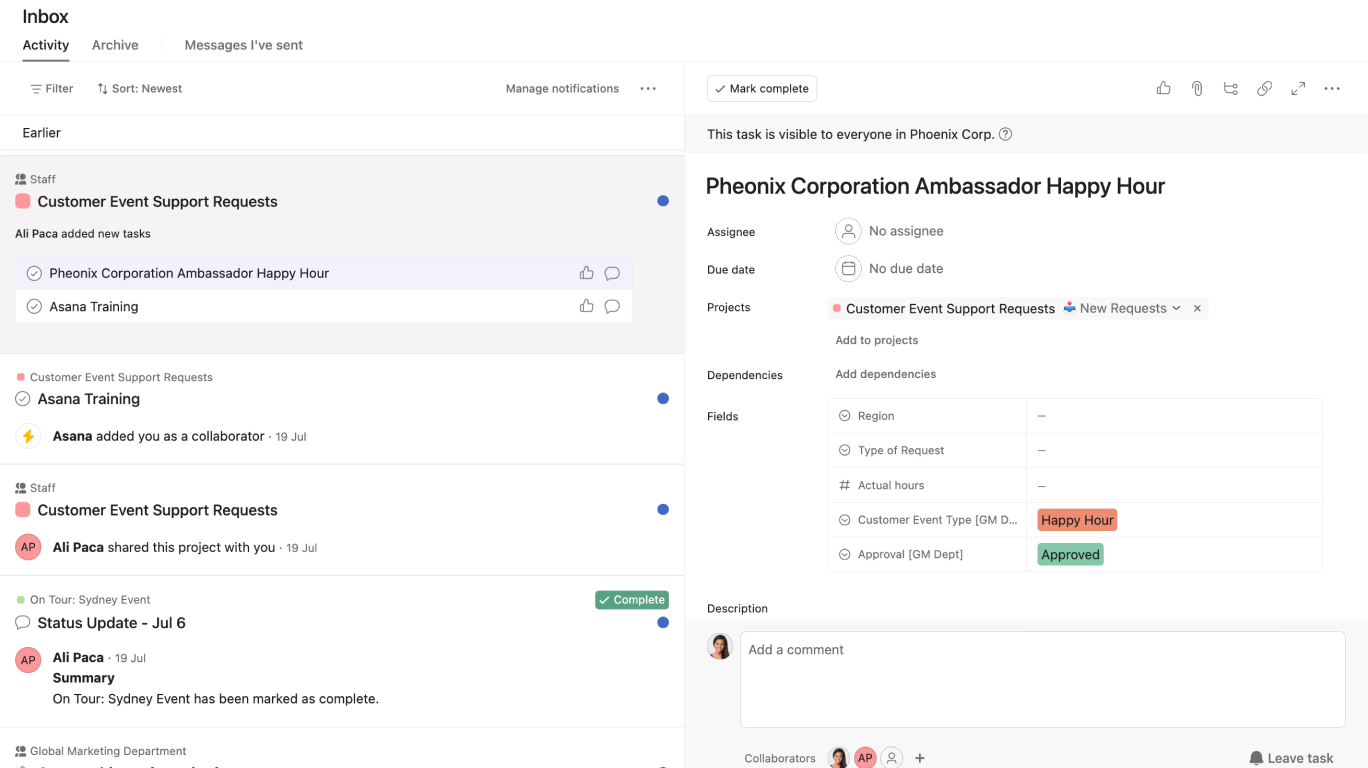Switch to the Archive tab
The height and width of the screenshot is (768, 1368).
(x=115, y=45)
